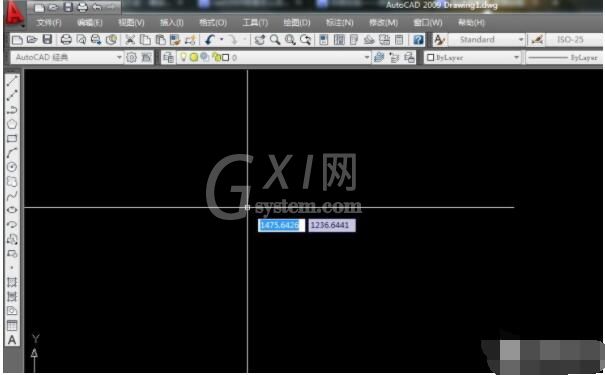Open the 工具(T) menu

tap(255, 23)
